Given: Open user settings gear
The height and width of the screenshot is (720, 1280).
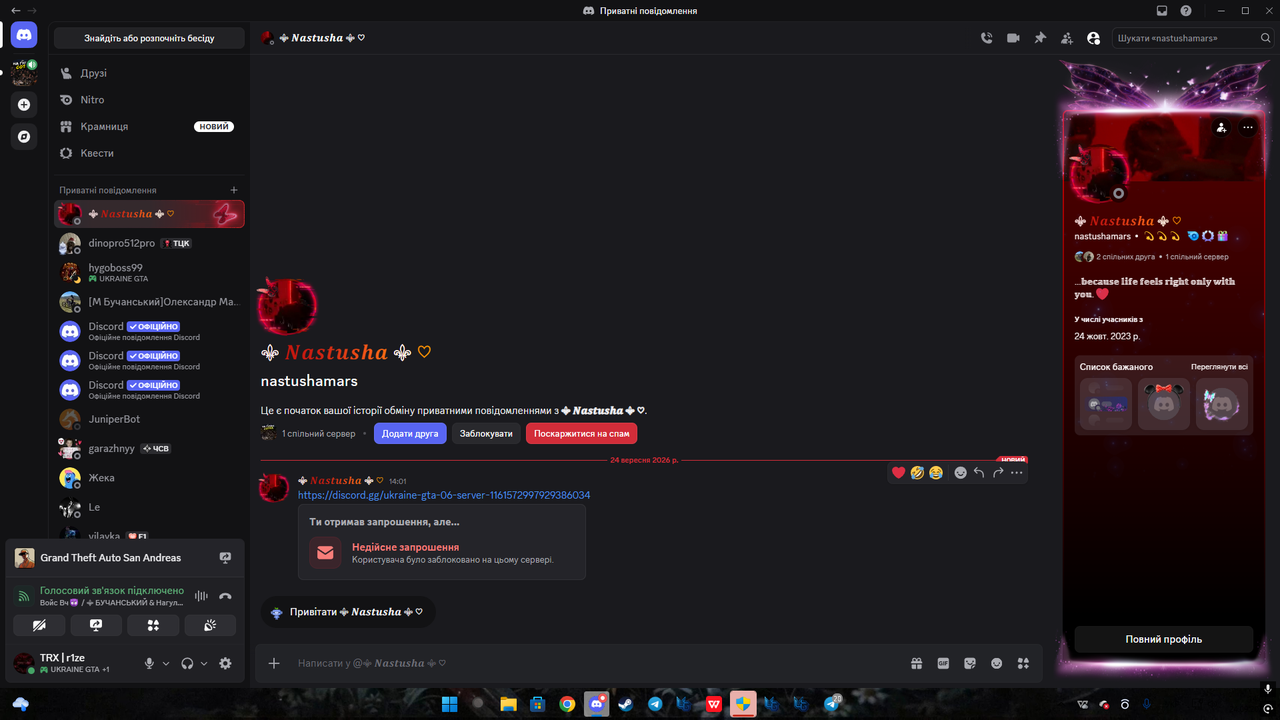Looking at the screenshot, I should [x=225, y=663].
